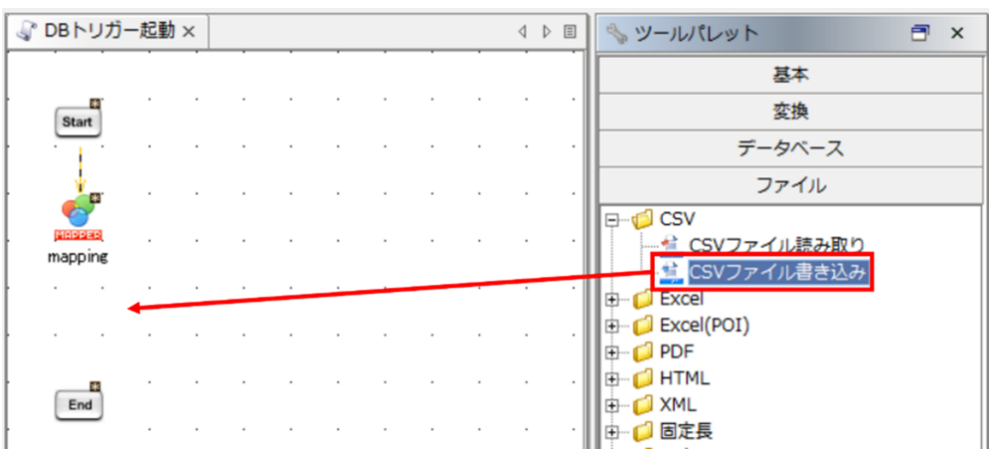Click the Excel(POI) folder icon
Screen dimensions: 993x458
pyautogui.click(x=642, y=325)
